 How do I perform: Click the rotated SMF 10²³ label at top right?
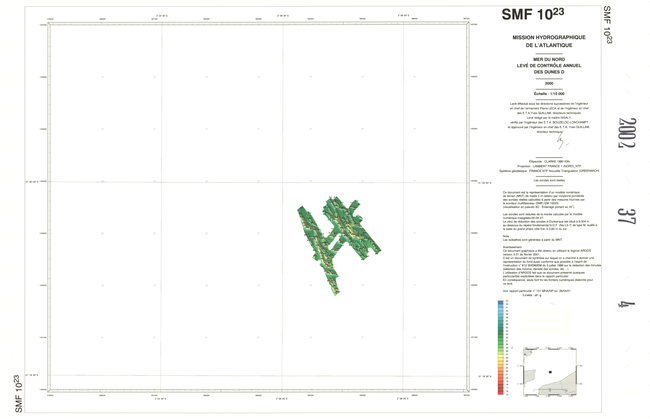tap(606, 23)
